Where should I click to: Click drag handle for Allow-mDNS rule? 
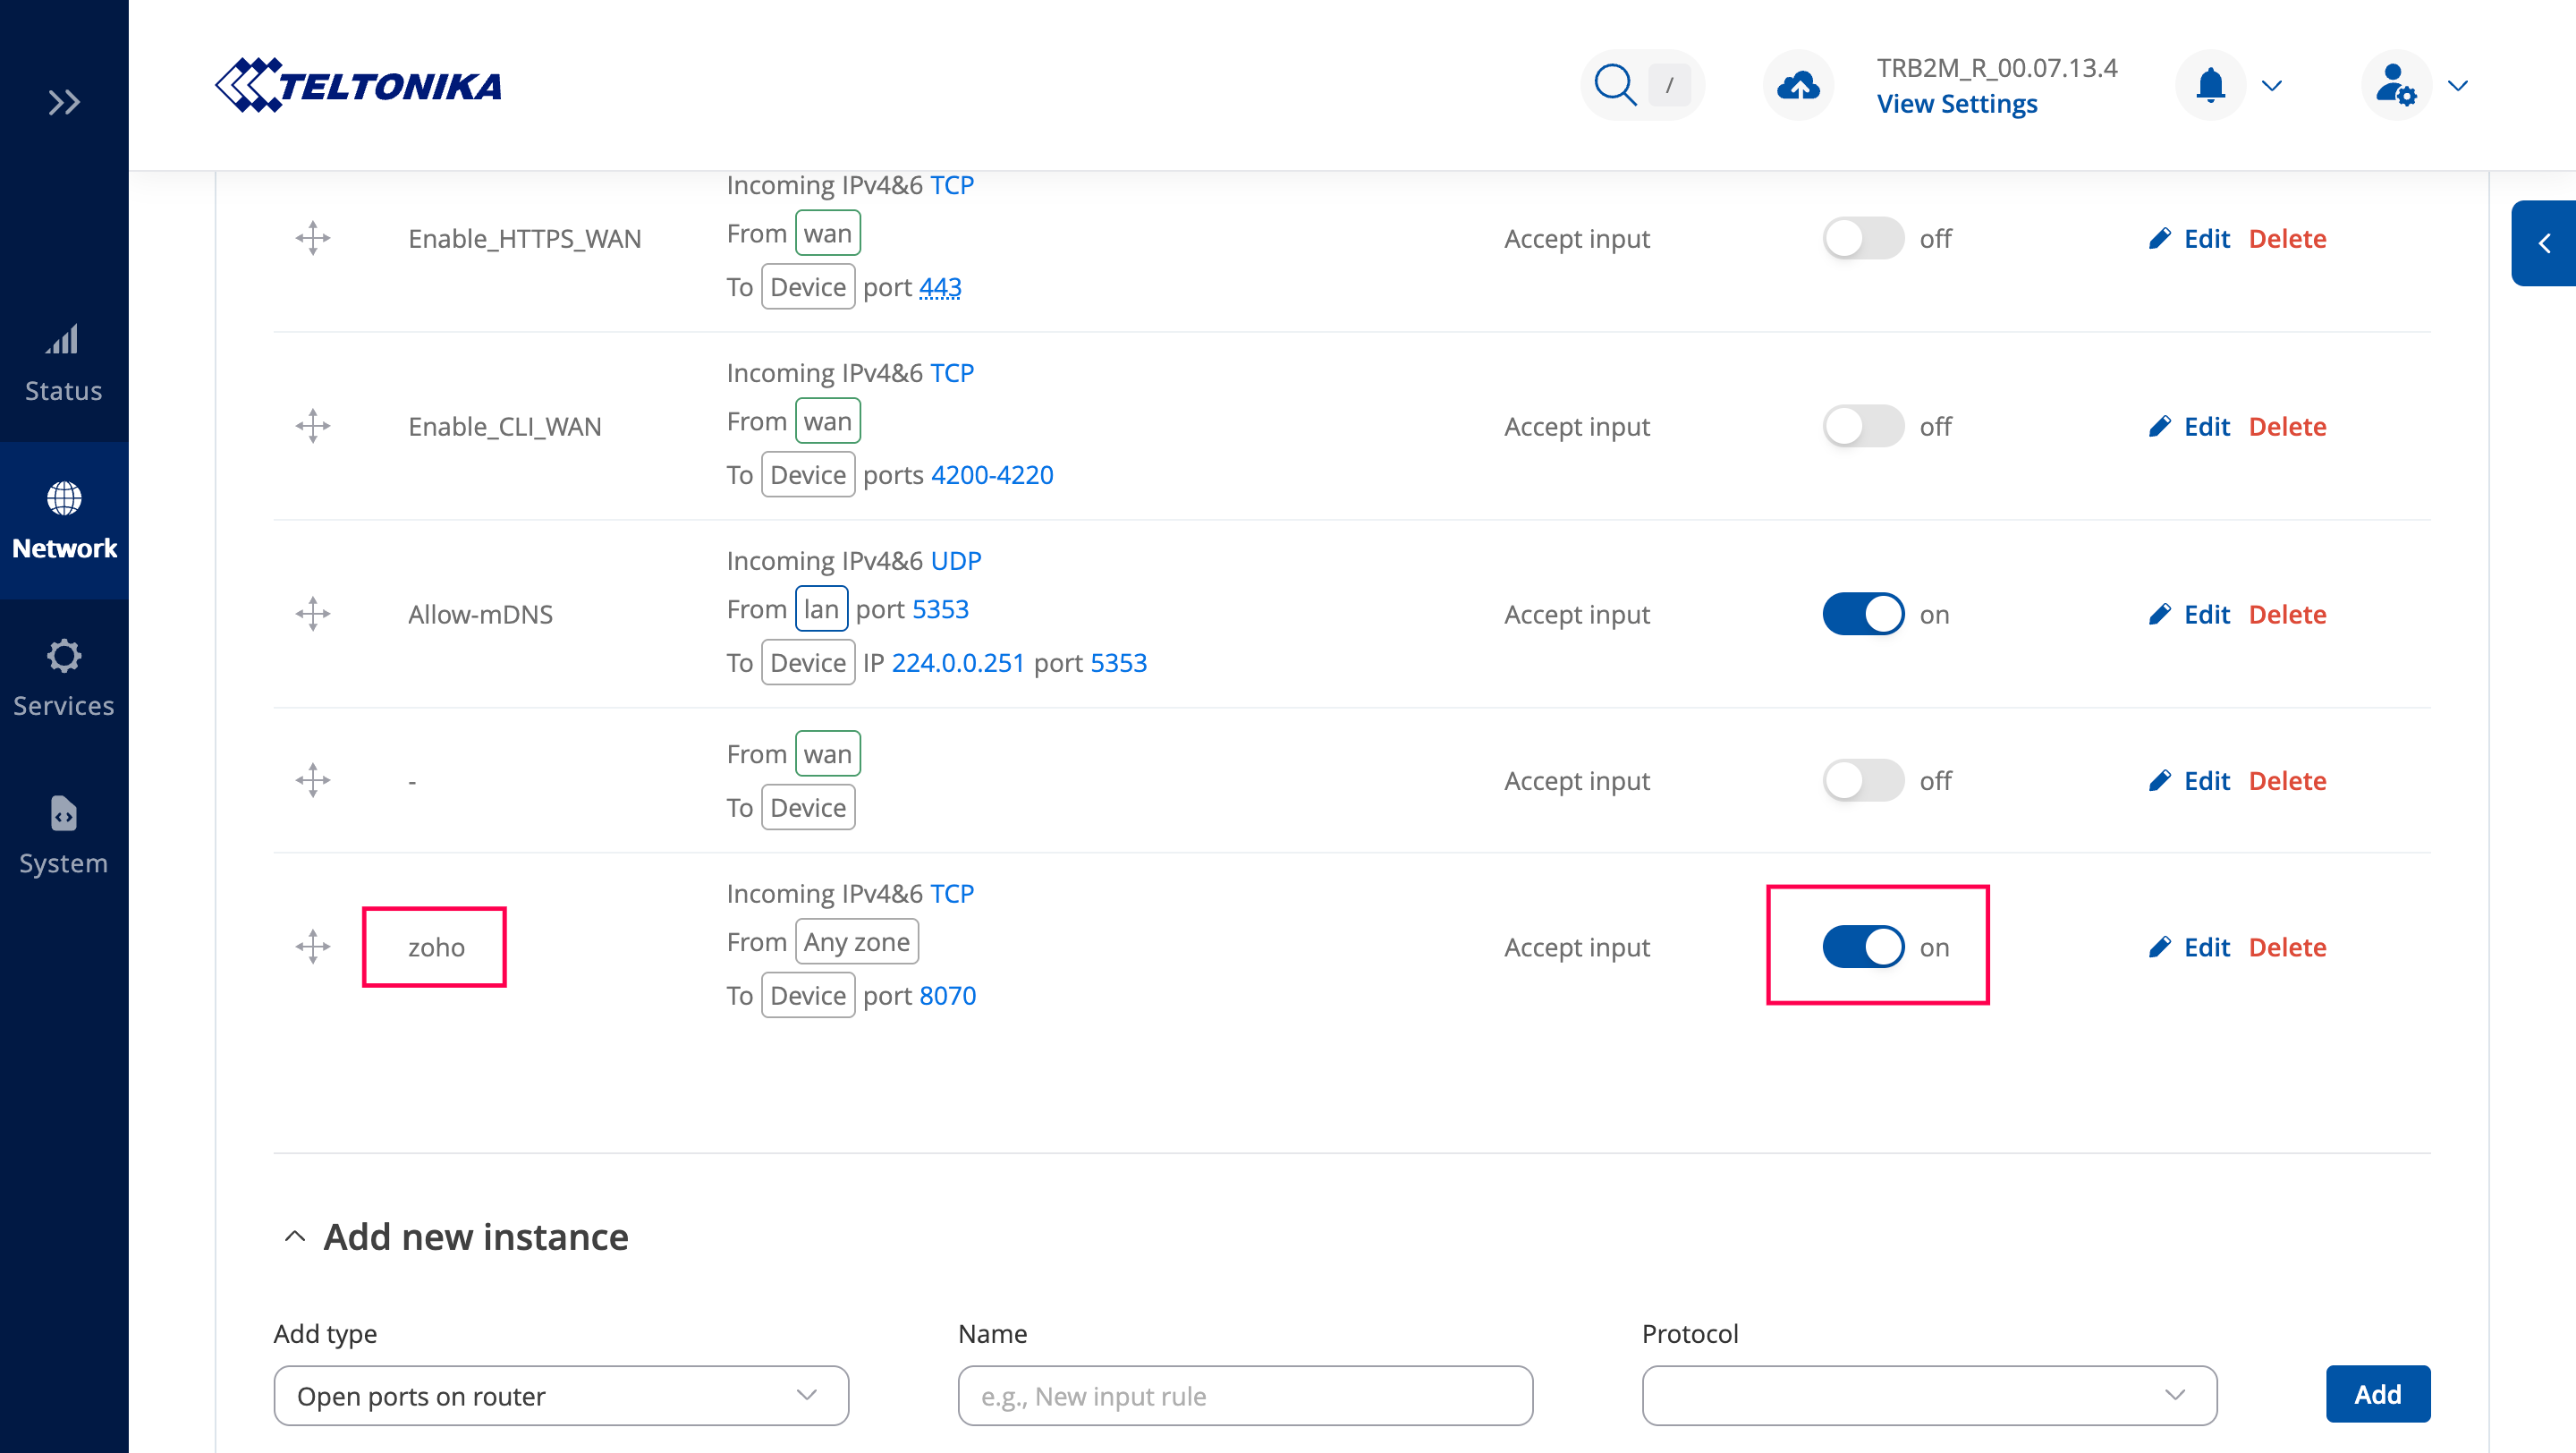[313, 614]
